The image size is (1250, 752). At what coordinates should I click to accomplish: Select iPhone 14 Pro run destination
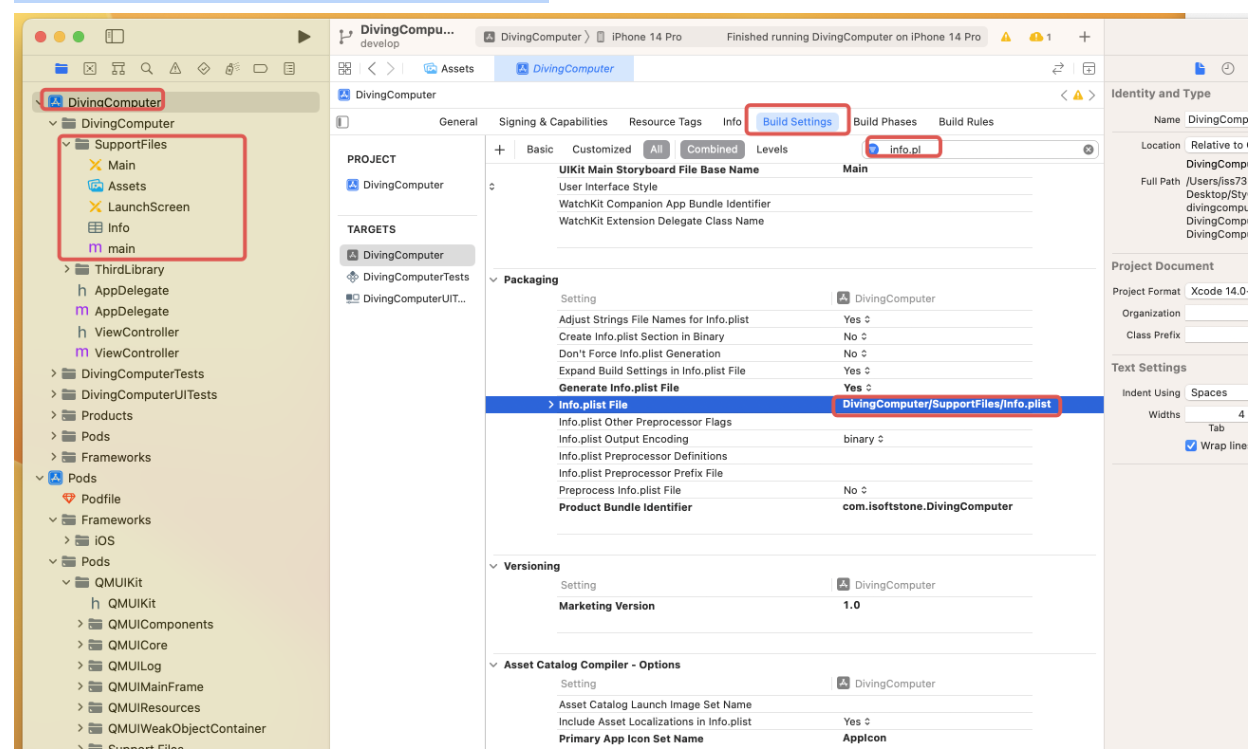639,37
